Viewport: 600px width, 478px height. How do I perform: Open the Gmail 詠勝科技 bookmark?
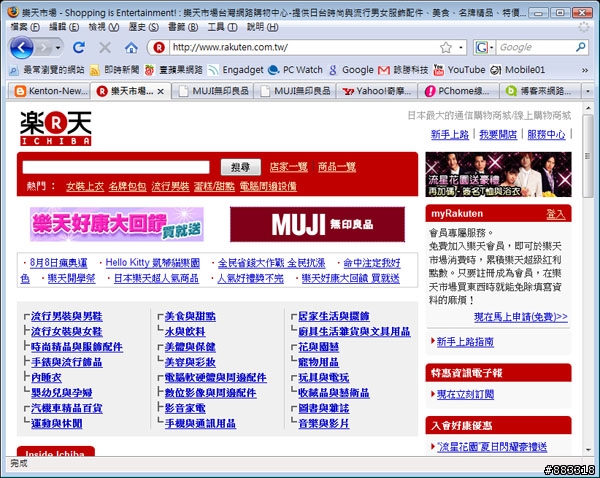[403, 70]
